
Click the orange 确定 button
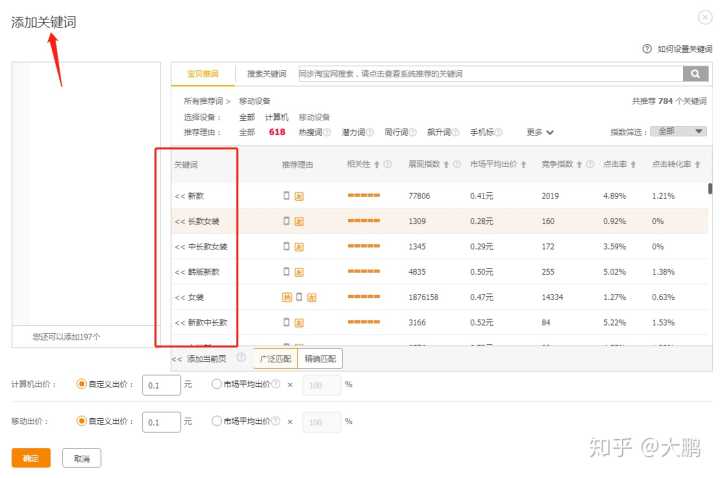click(31, 458)
